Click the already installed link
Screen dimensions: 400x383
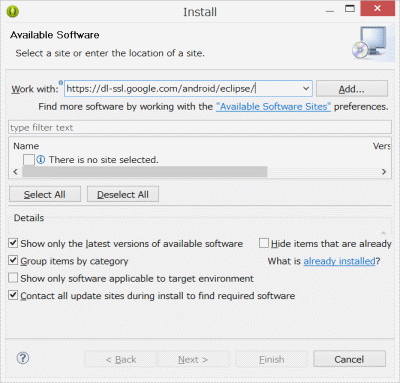(339, 261)
